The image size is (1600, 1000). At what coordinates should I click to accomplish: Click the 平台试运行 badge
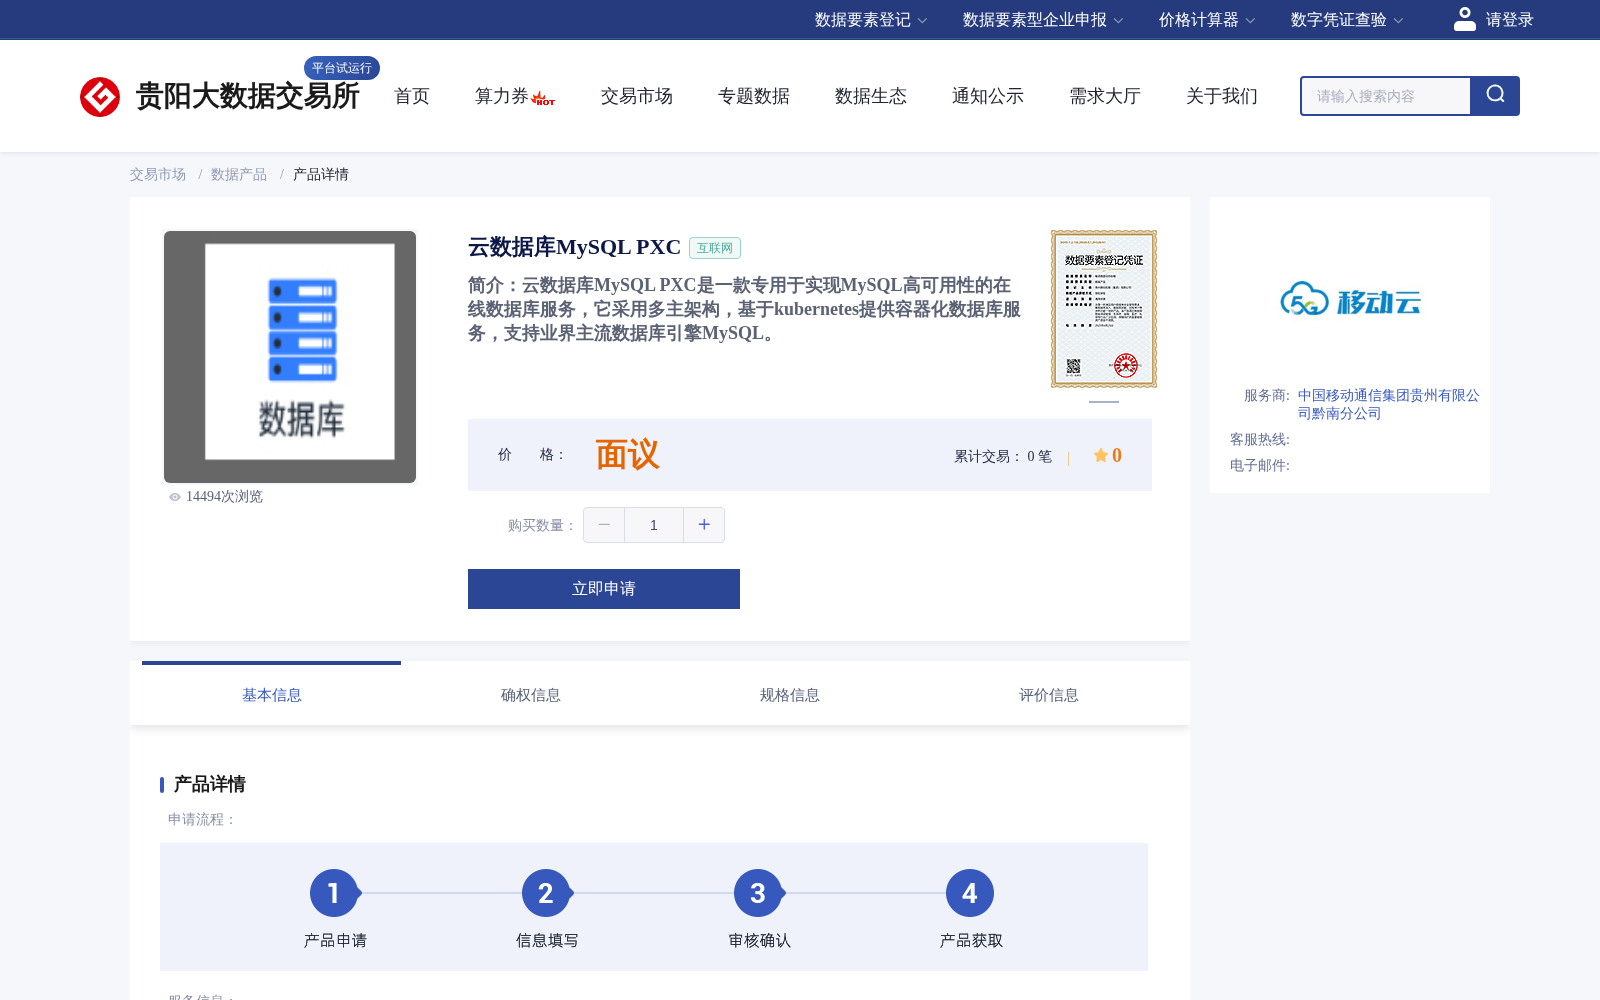click(342, 68)
